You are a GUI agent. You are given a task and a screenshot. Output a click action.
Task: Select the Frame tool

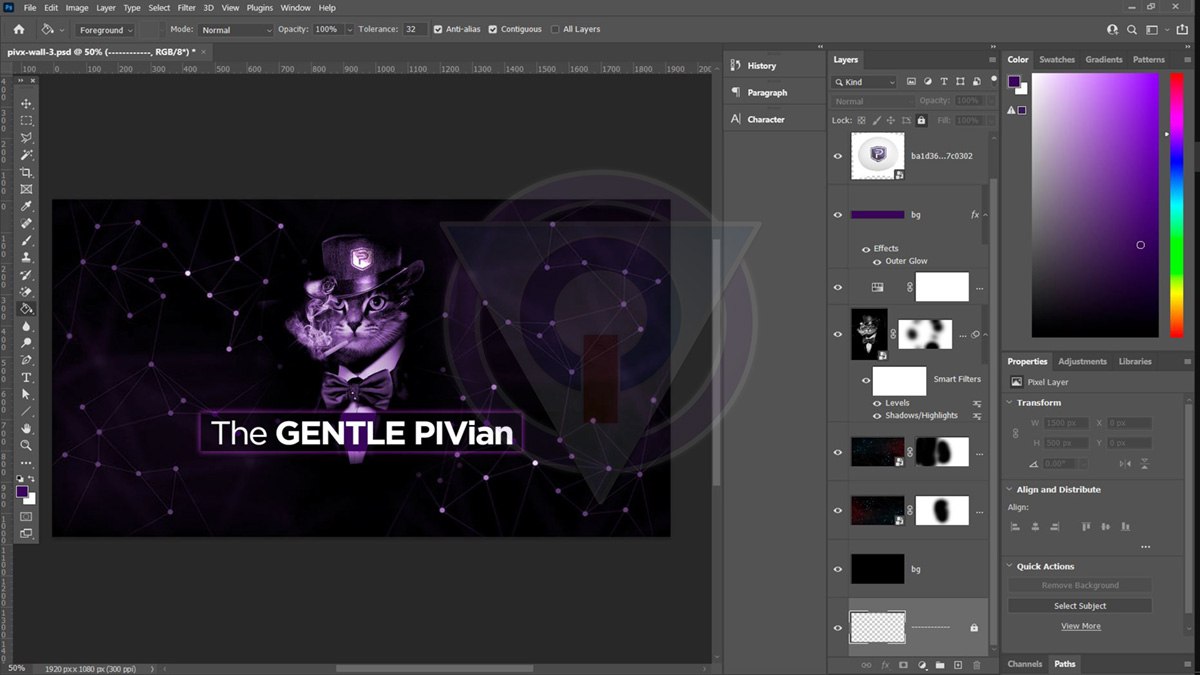27,189
